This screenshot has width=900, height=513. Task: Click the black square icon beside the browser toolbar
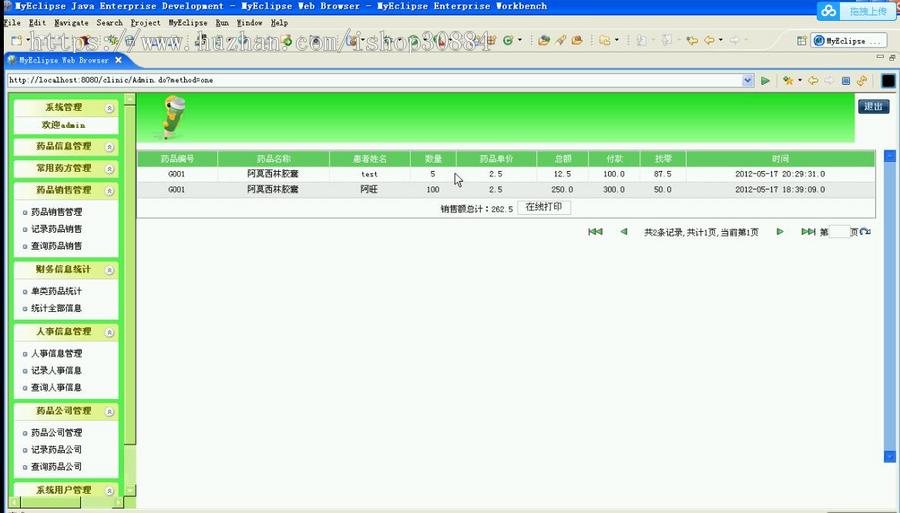888,81
